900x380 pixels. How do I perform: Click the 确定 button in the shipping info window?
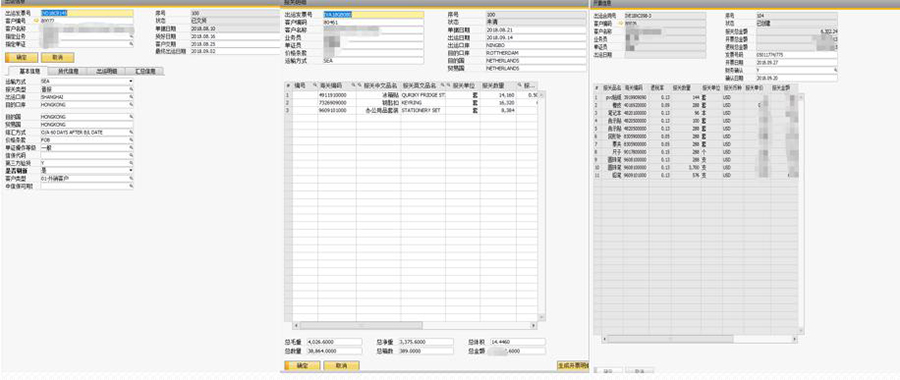(21, 57)
